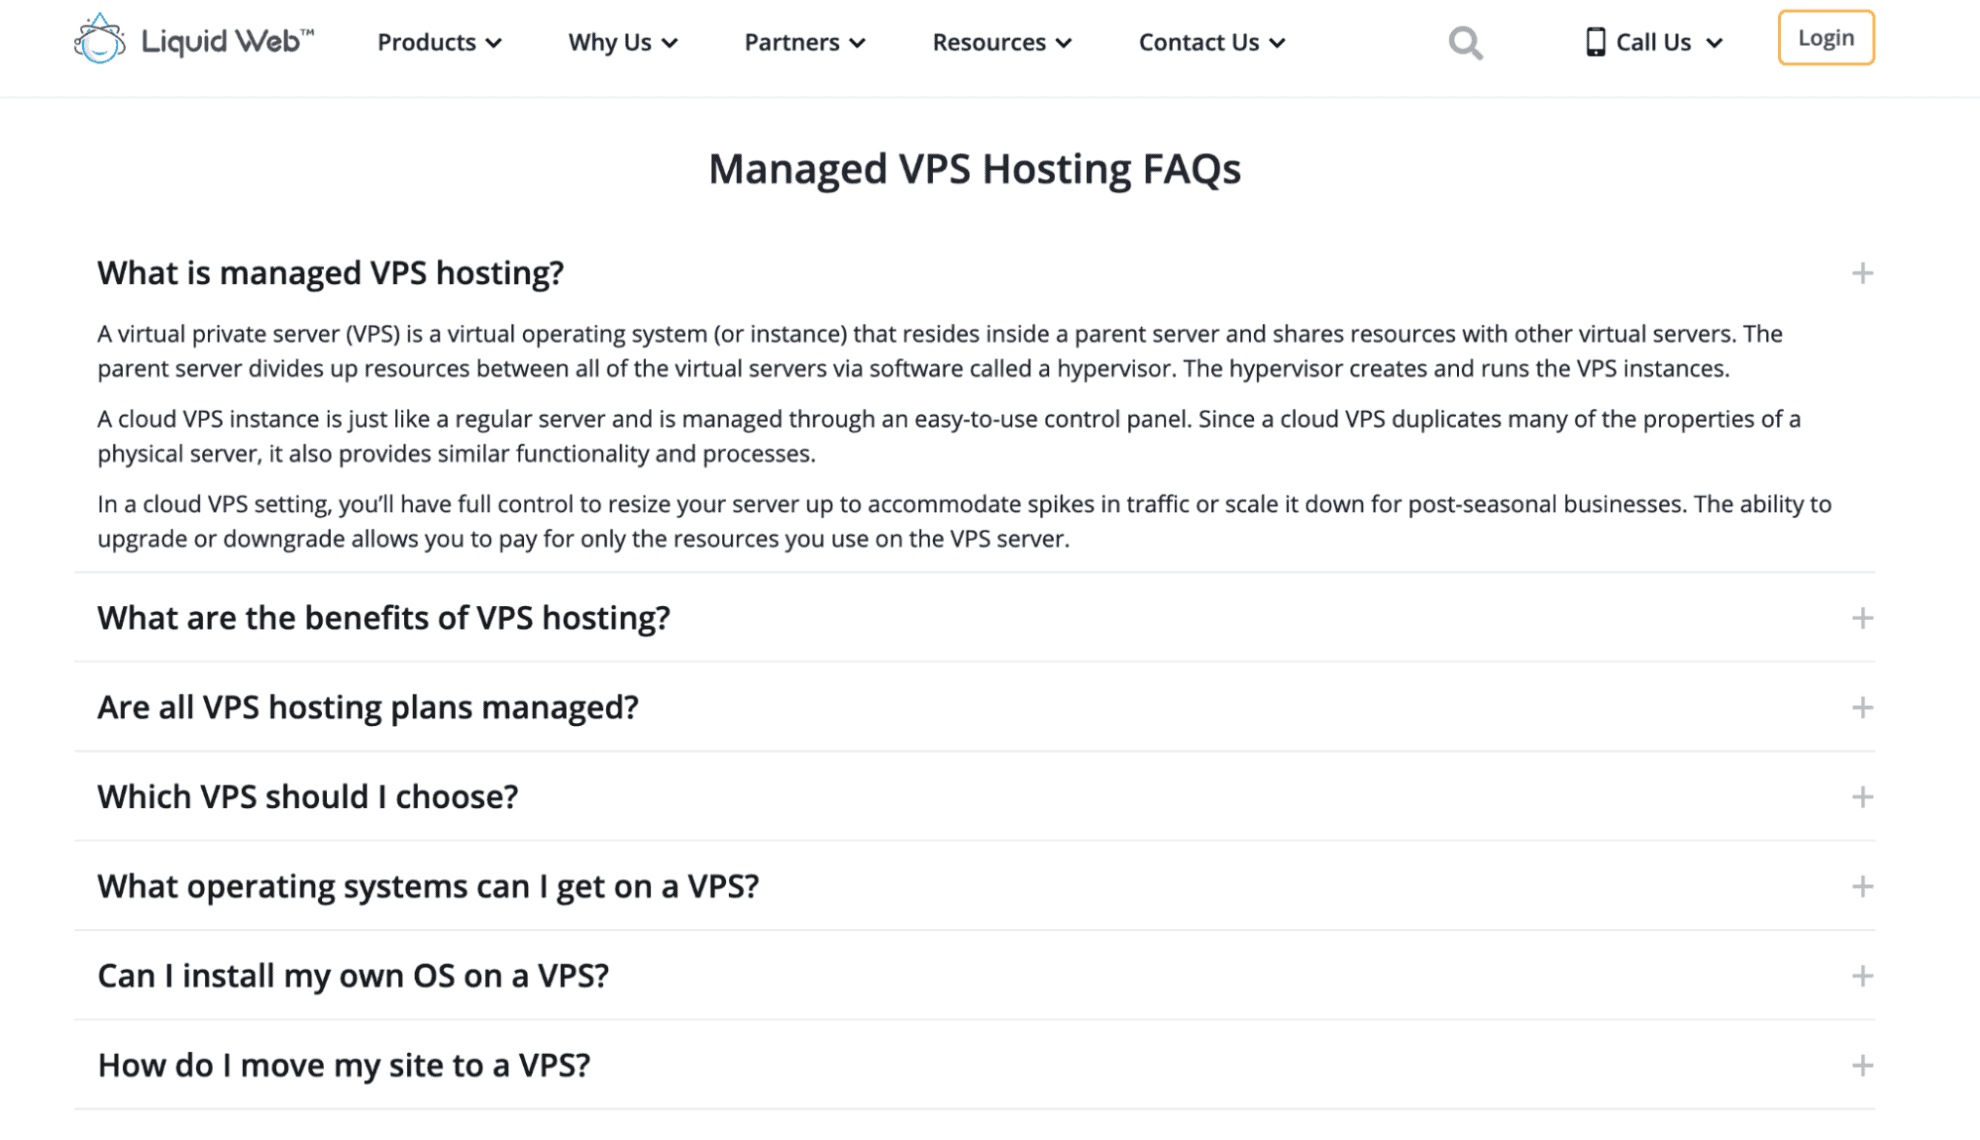Click the Liquid Web logo
The width and height of the screenshot is (1980, 1140).
pos(193,40)
